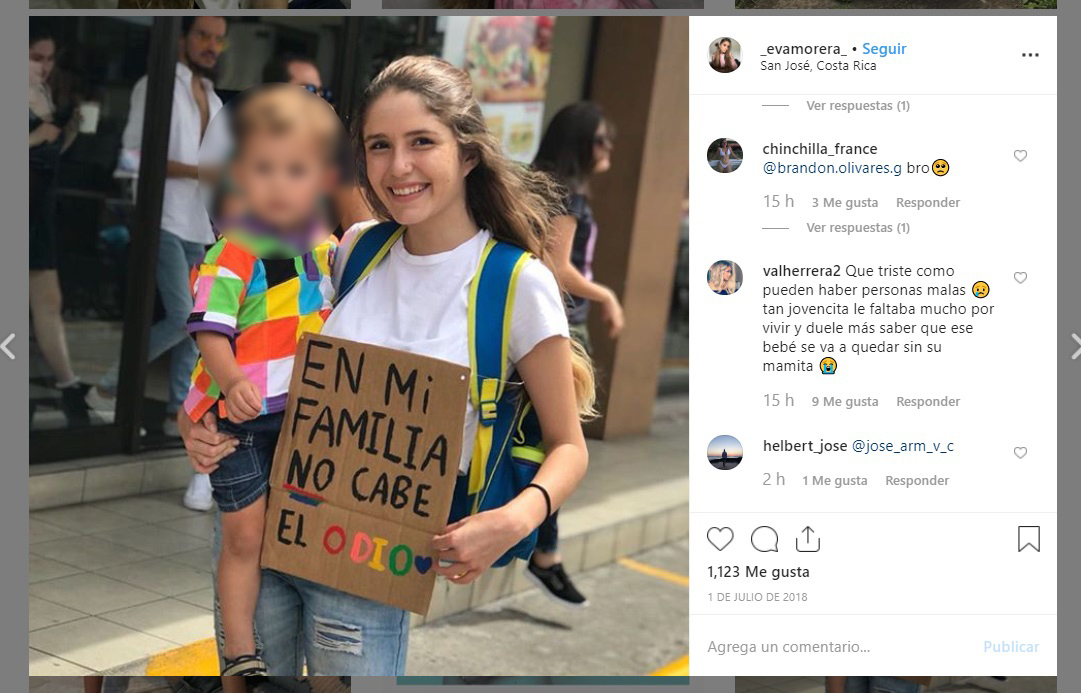
Task: Open the three-dot more options menu
Action: (x=1030, y=55)
